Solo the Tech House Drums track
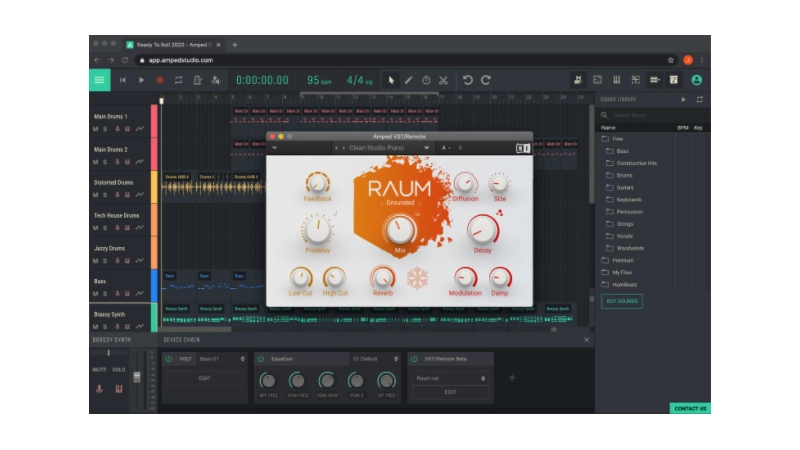 point(105,228)
